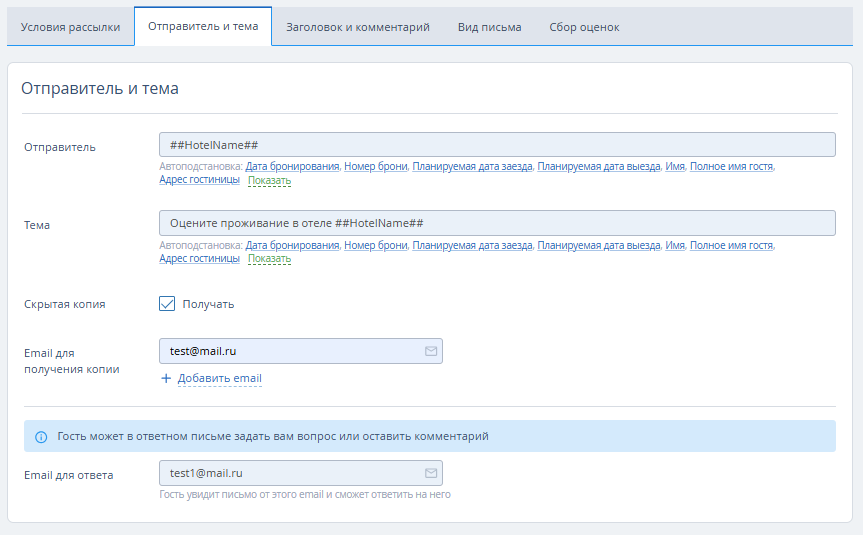Click the Добавить email link
The image size is (863, 535).
click(220, 378)
